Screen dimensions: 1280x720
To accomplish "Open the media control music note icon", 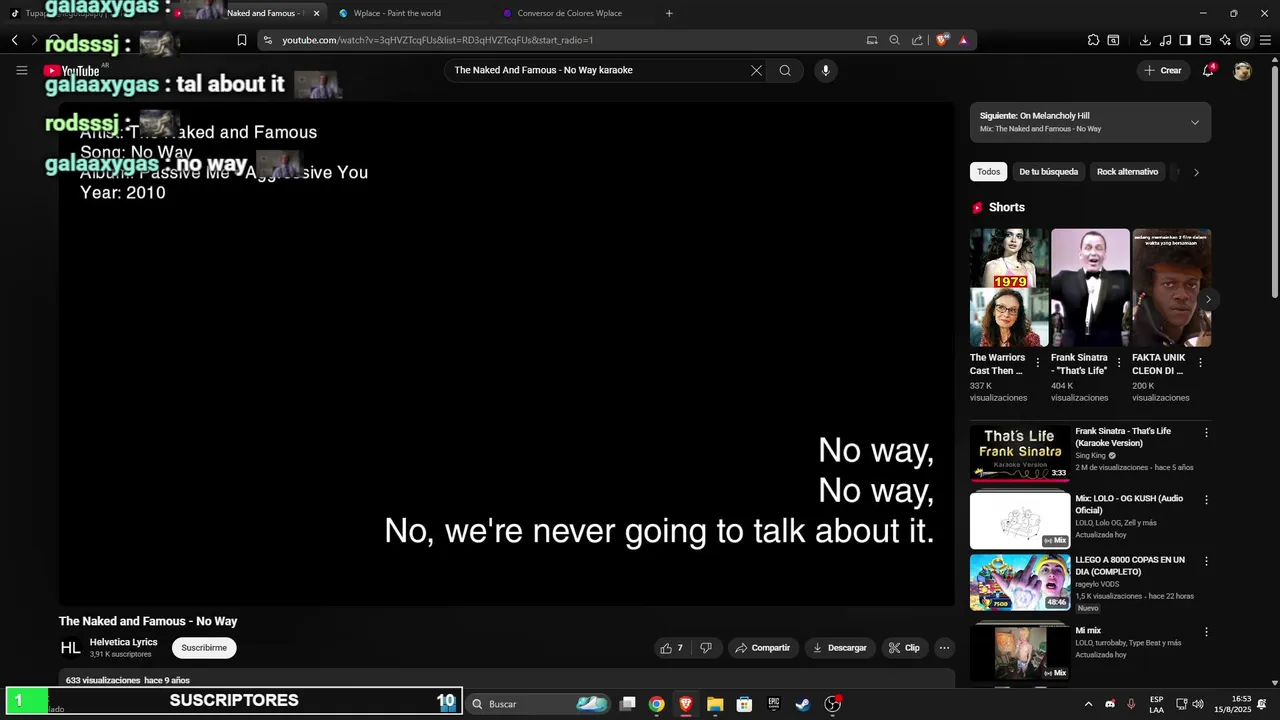I will pyautogui.click(x=1165, y=40).
